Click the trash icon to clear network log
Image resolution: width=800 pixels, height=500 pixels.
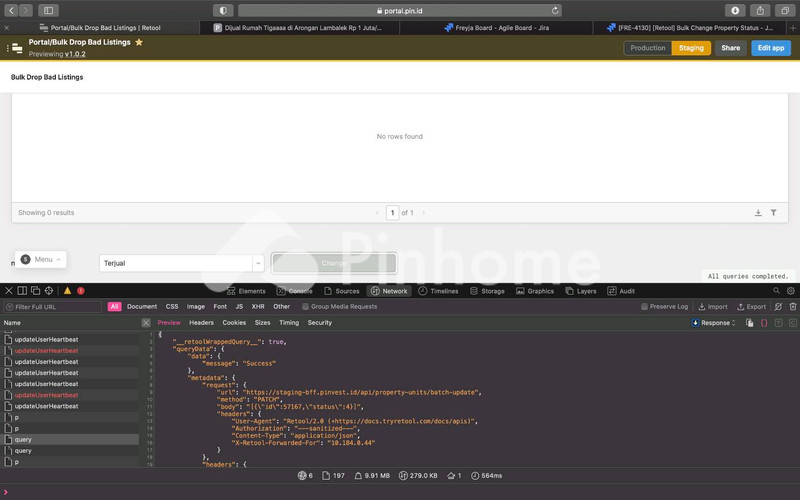[792, 307]
